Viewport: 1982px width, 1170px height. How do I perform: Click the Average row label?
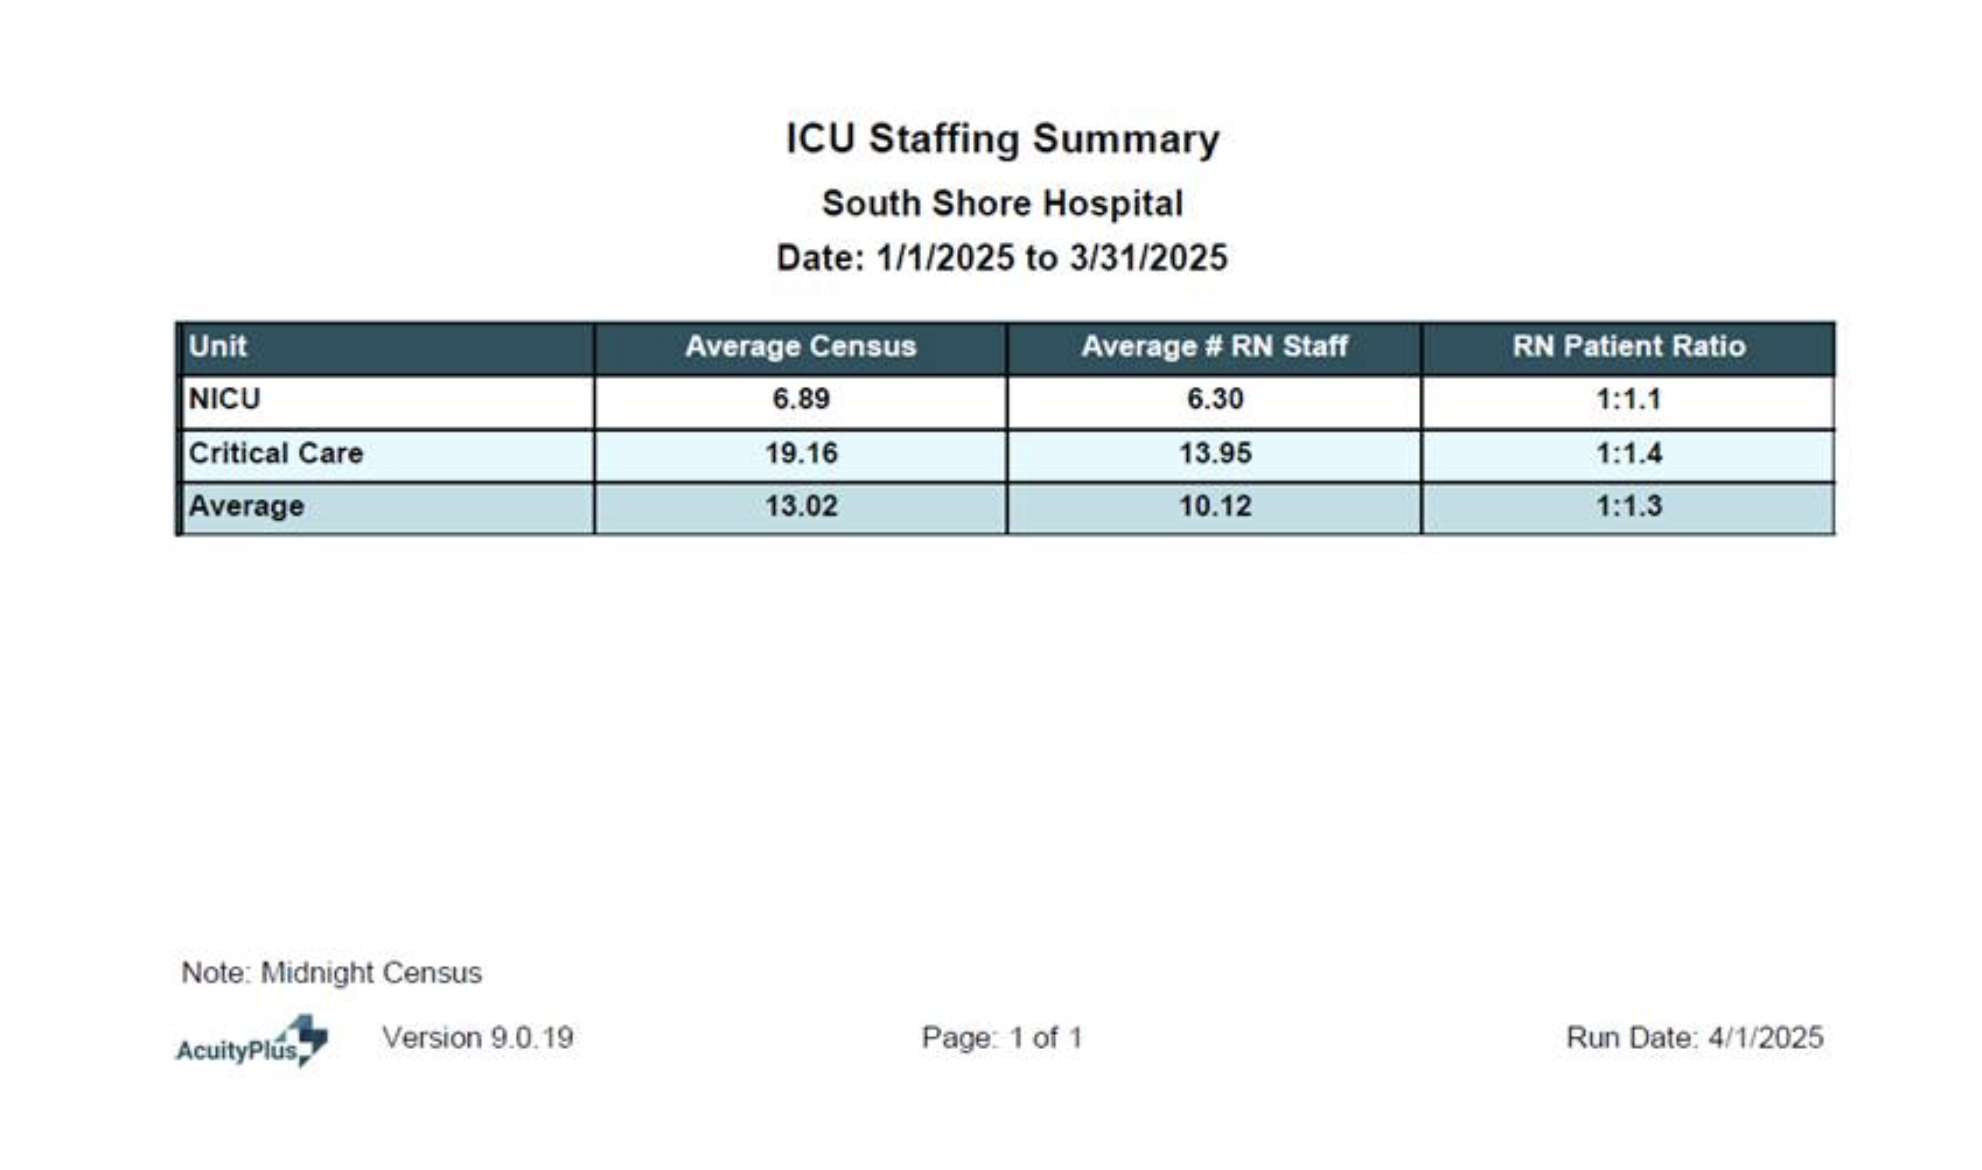click(246, 507)
